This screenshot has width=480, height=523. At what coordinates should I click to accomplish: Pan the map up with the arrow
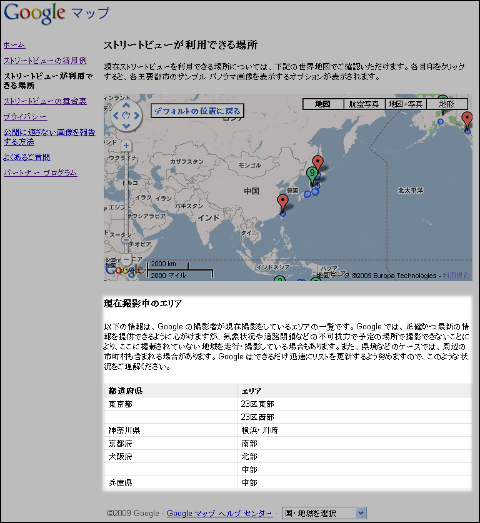(126, 105)
